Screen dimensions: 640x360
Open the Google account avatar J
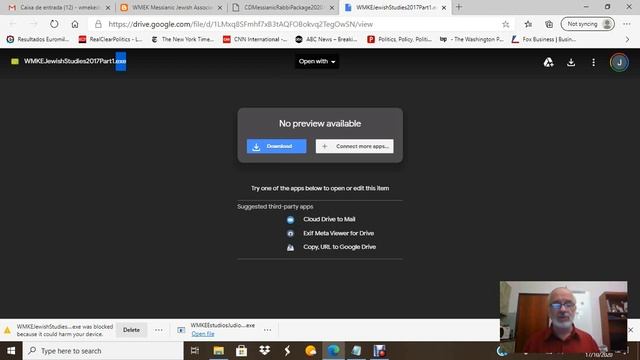point(619,62)
